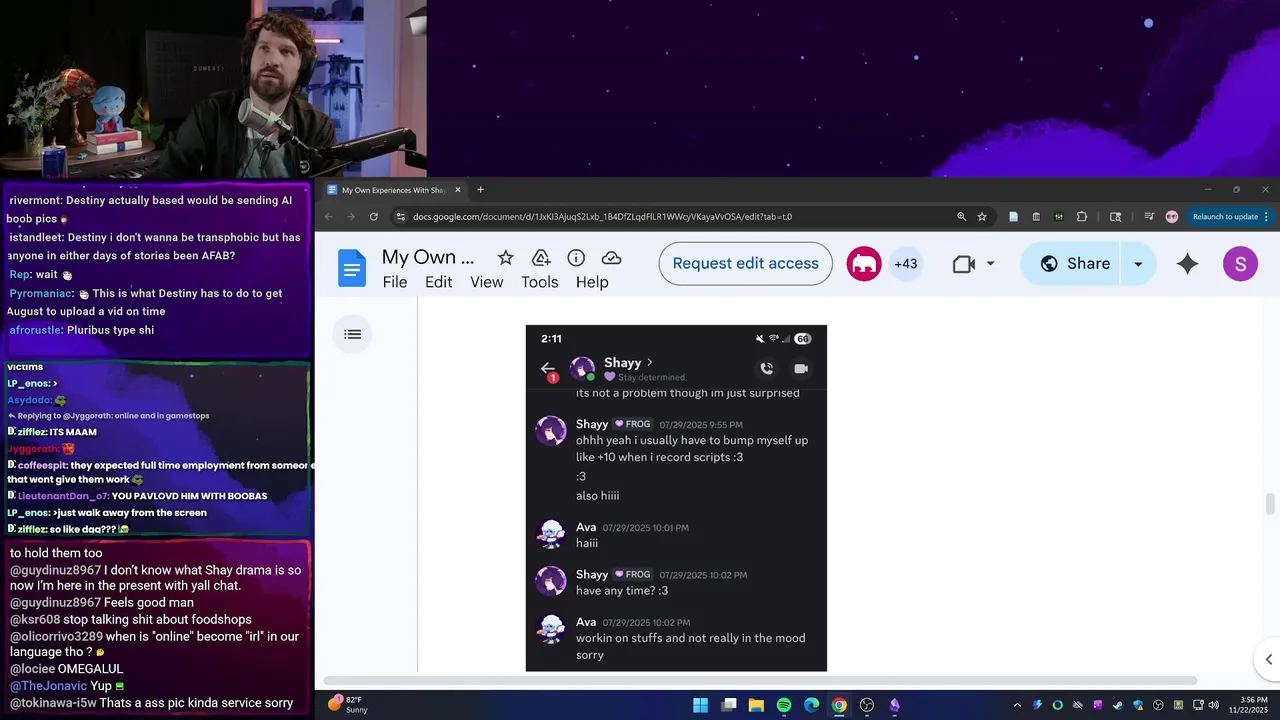This screenshot has width=1280, height=720.
Task: Open the Help menu
Action: [x=592, y=282]
